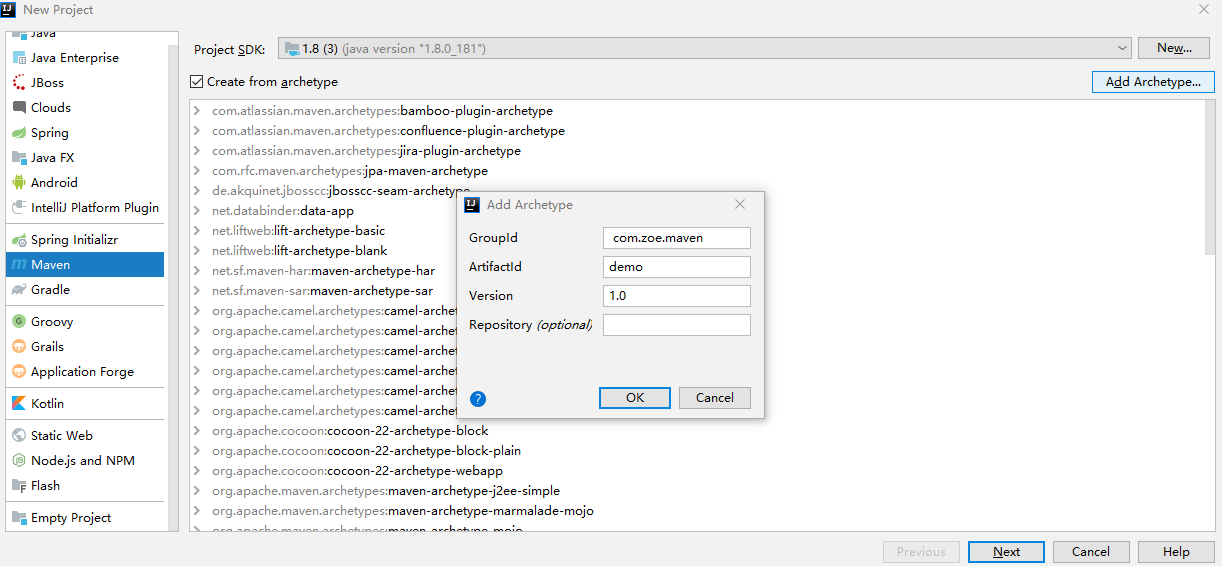1222x566 pixels.
Task: Click the IntelliJ Platform Plugin icon
Action: [19, 208]
